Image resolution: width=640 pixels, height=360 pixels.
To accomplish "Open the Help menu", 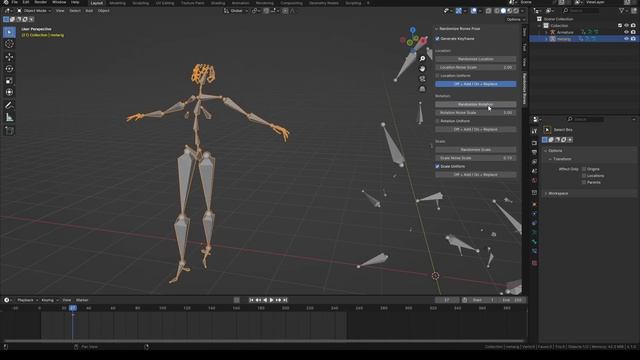I will tap(75, 2).
